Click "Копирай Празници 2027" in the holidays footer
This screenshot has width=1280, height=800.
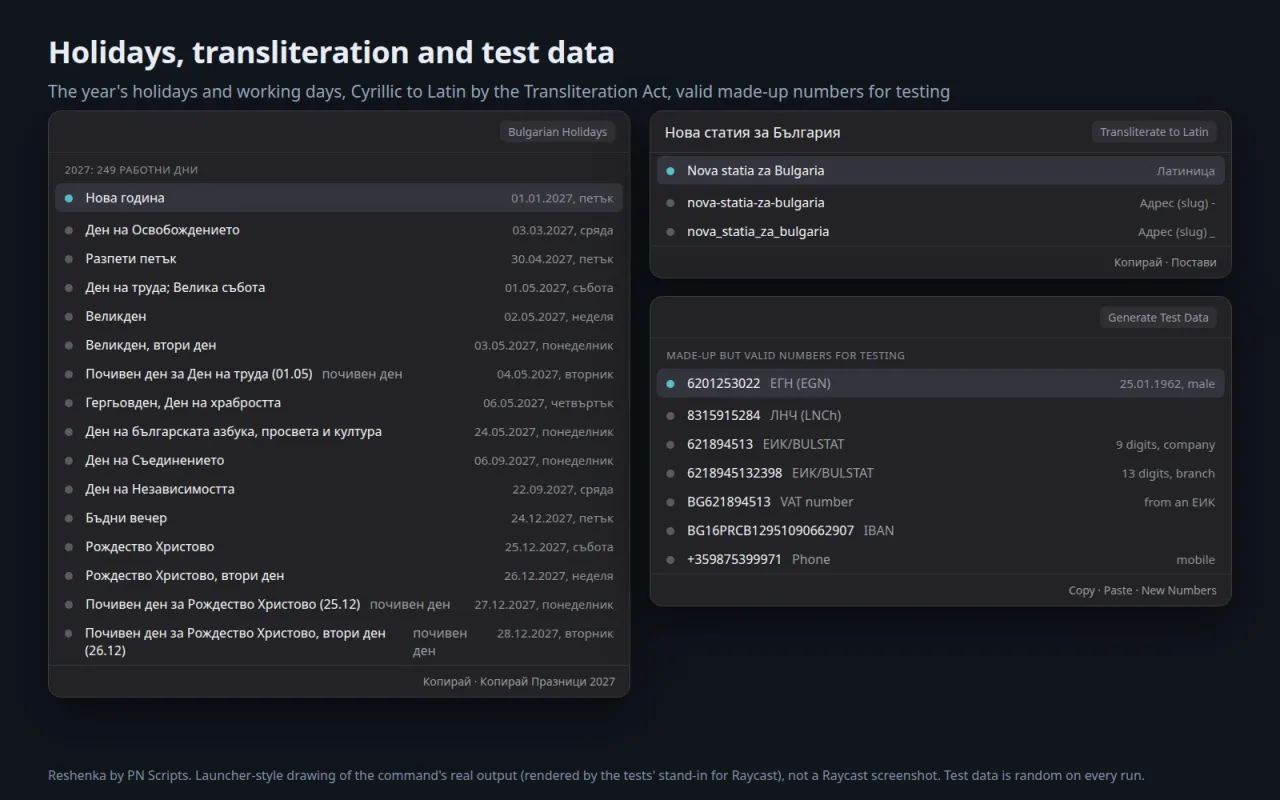coord(548,682)
